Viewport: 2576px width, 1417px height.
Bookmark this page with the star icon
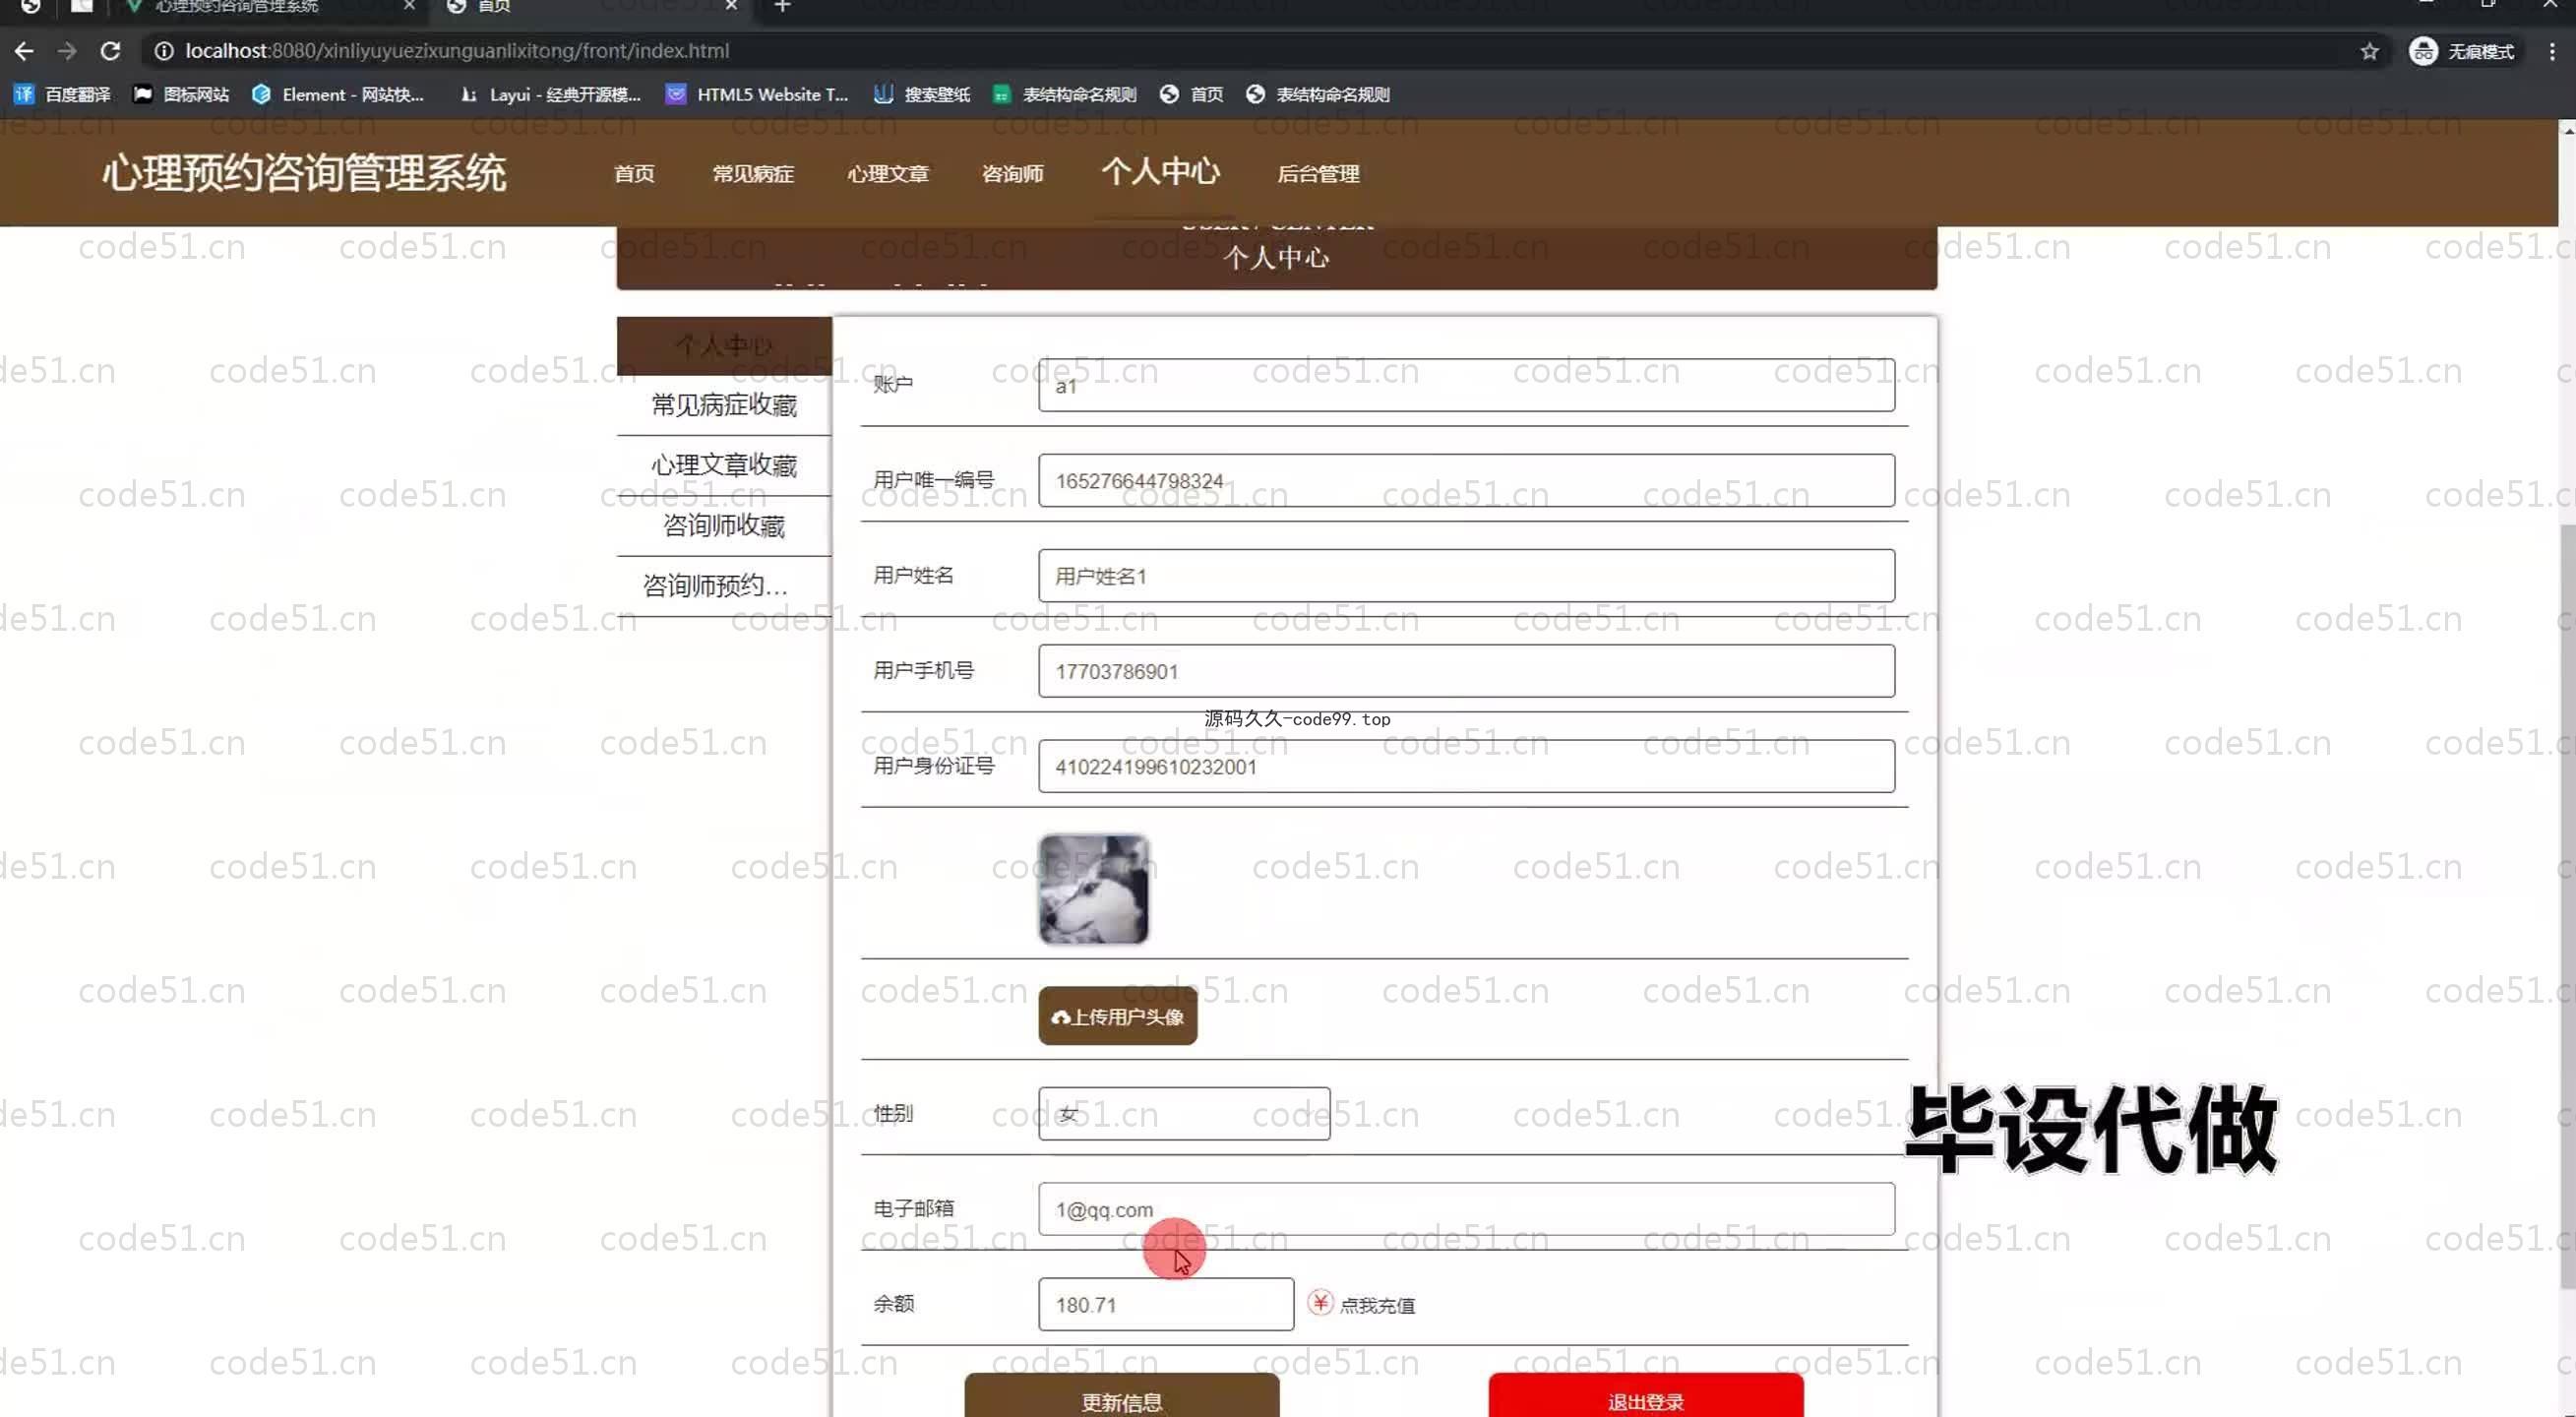(x=2369, y=51)
